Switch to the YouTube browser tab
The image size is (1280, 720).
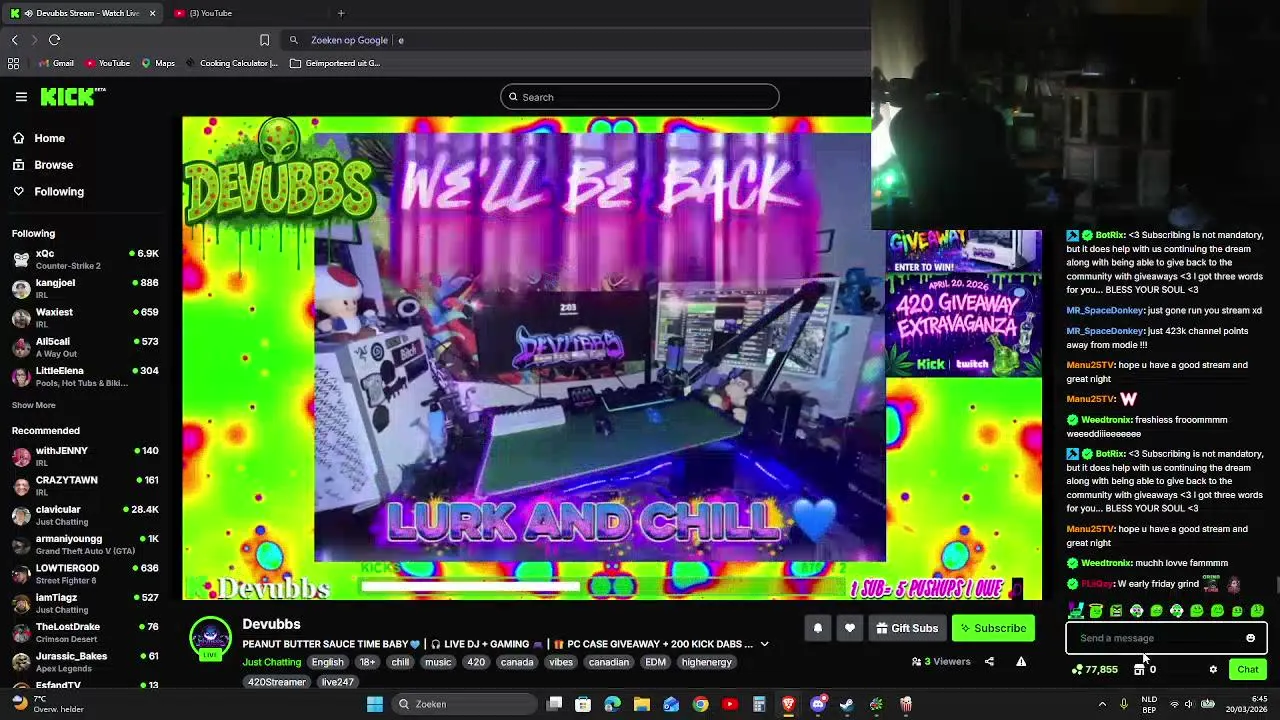click(245, 13)
